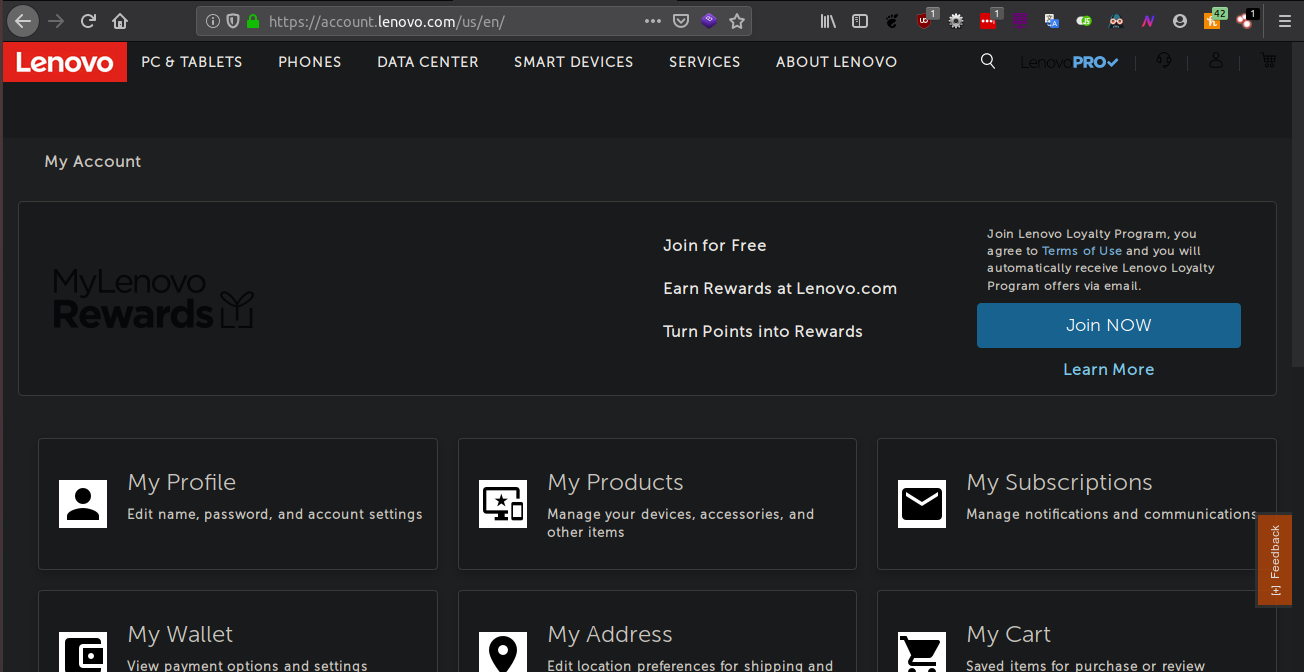Open tracking protection shield in address bar
The height and width of the screenshot is (672, 1304).
click(x=233, y=20)
